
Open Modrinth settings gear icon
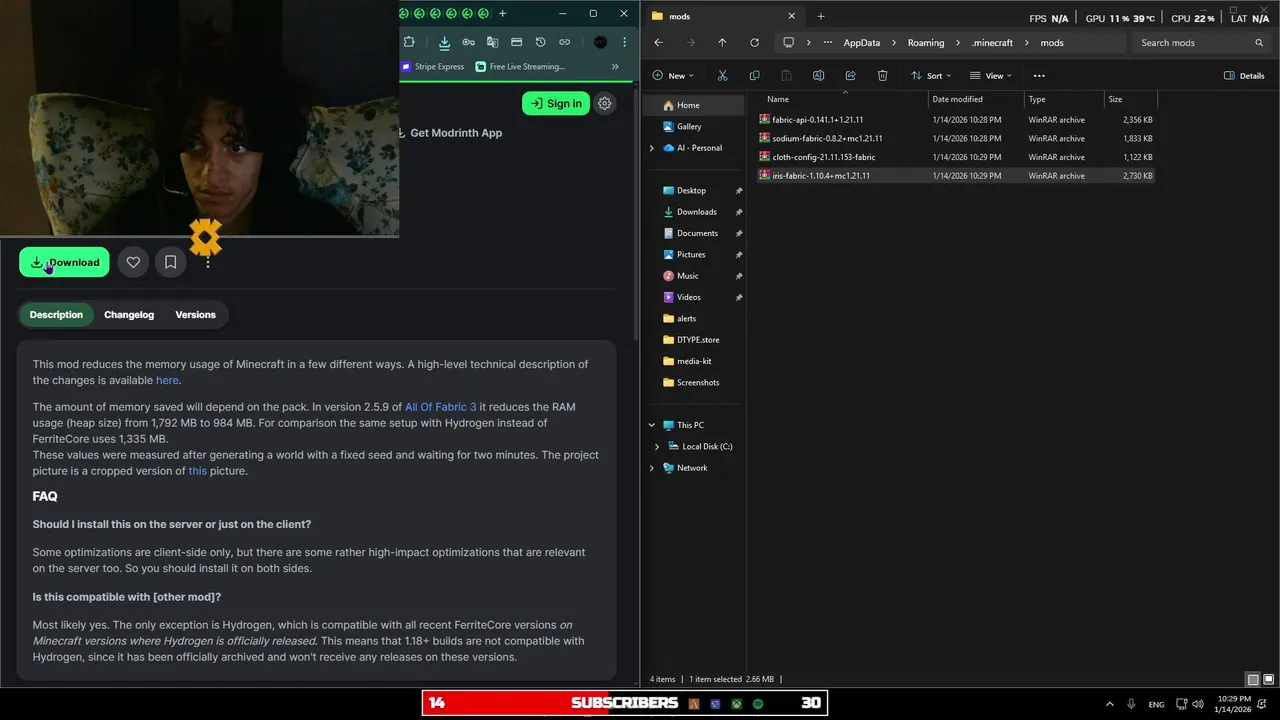[x=604, y=103]
